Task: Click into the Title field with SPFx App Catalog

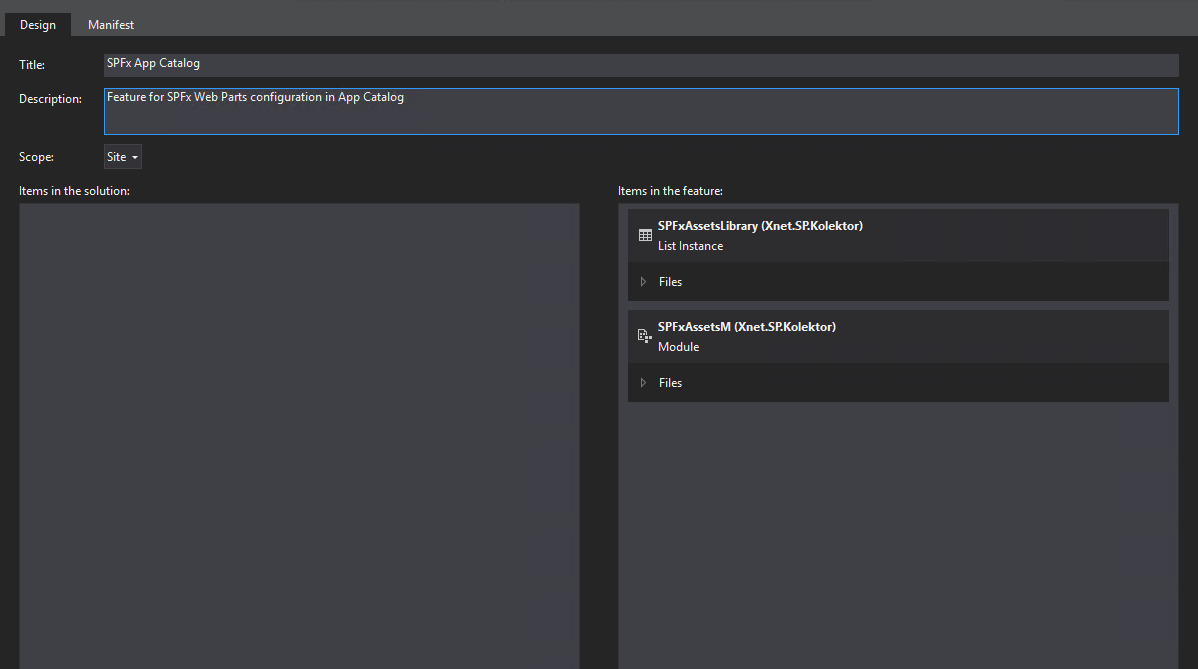Action: pyautogui.click(x=640, y=64)
